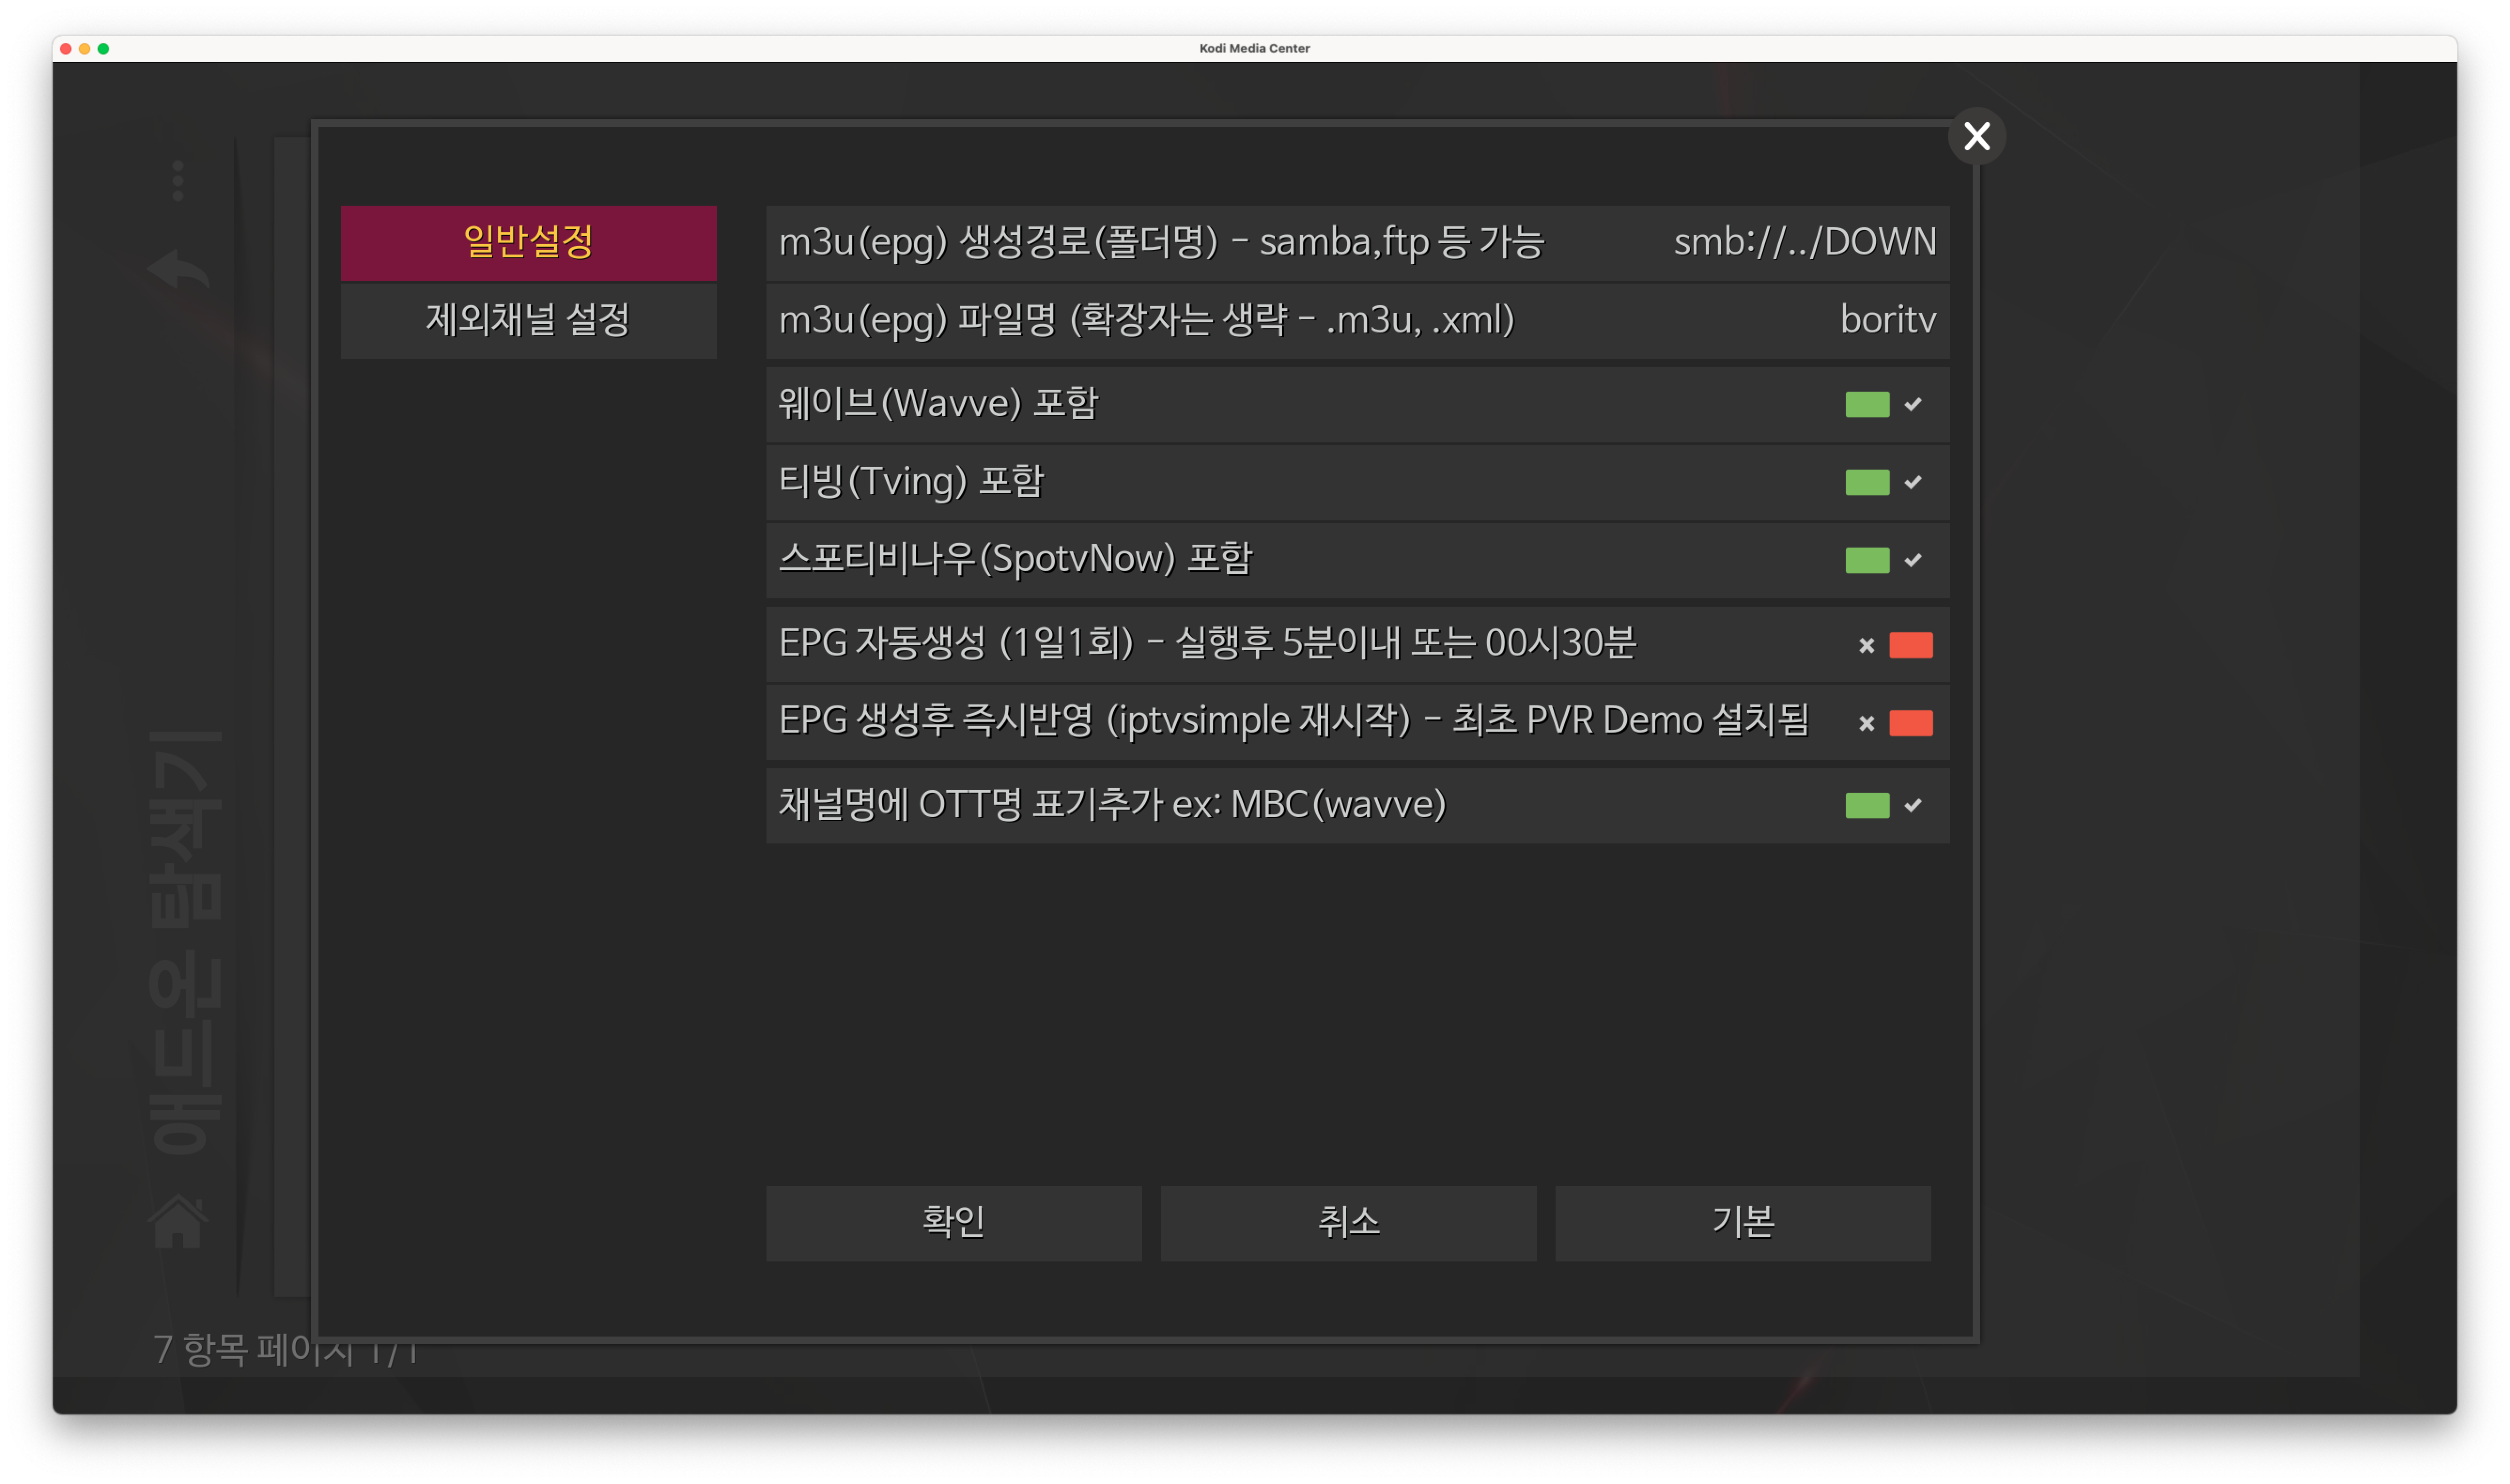Select the 일반설정 tab
This screenshot has width=2510, height=1484.
[x=528, y=242]
